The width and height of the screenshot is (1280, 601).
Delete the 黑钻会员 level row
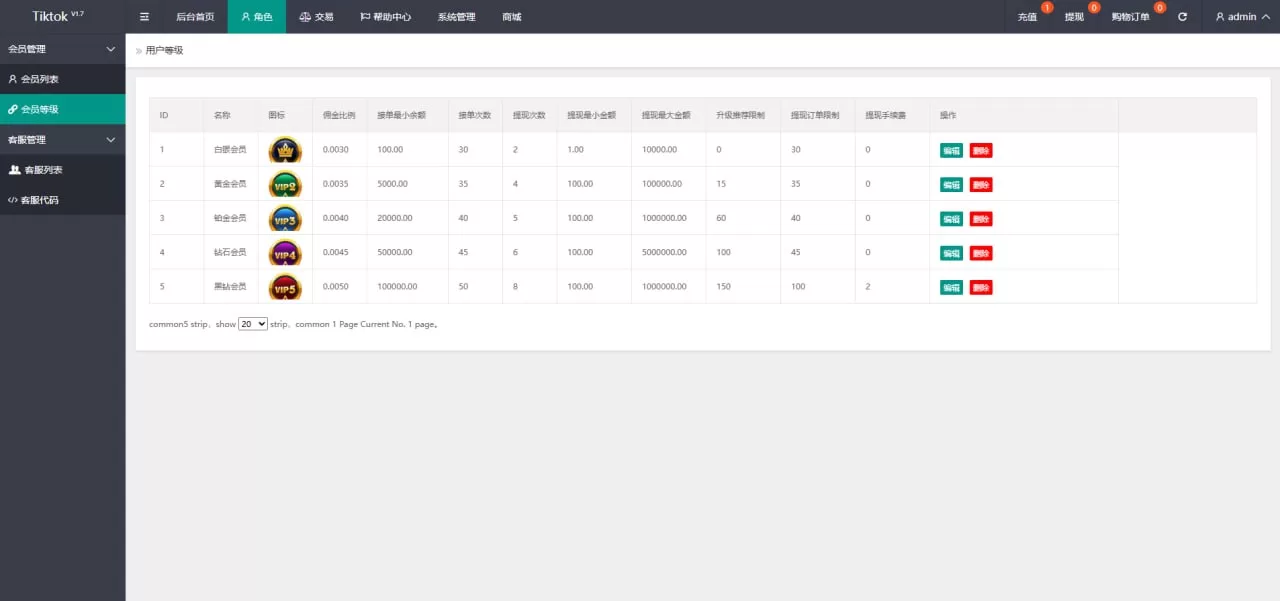point(981,287)
